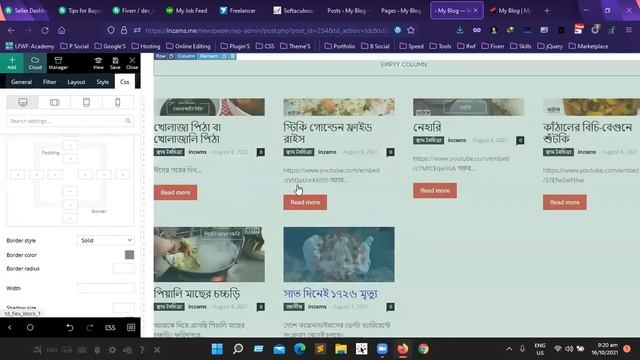This screenshot has height=360, width=640.
Task: Switch to Softaculous browser tab
Action: coord(293,11)
